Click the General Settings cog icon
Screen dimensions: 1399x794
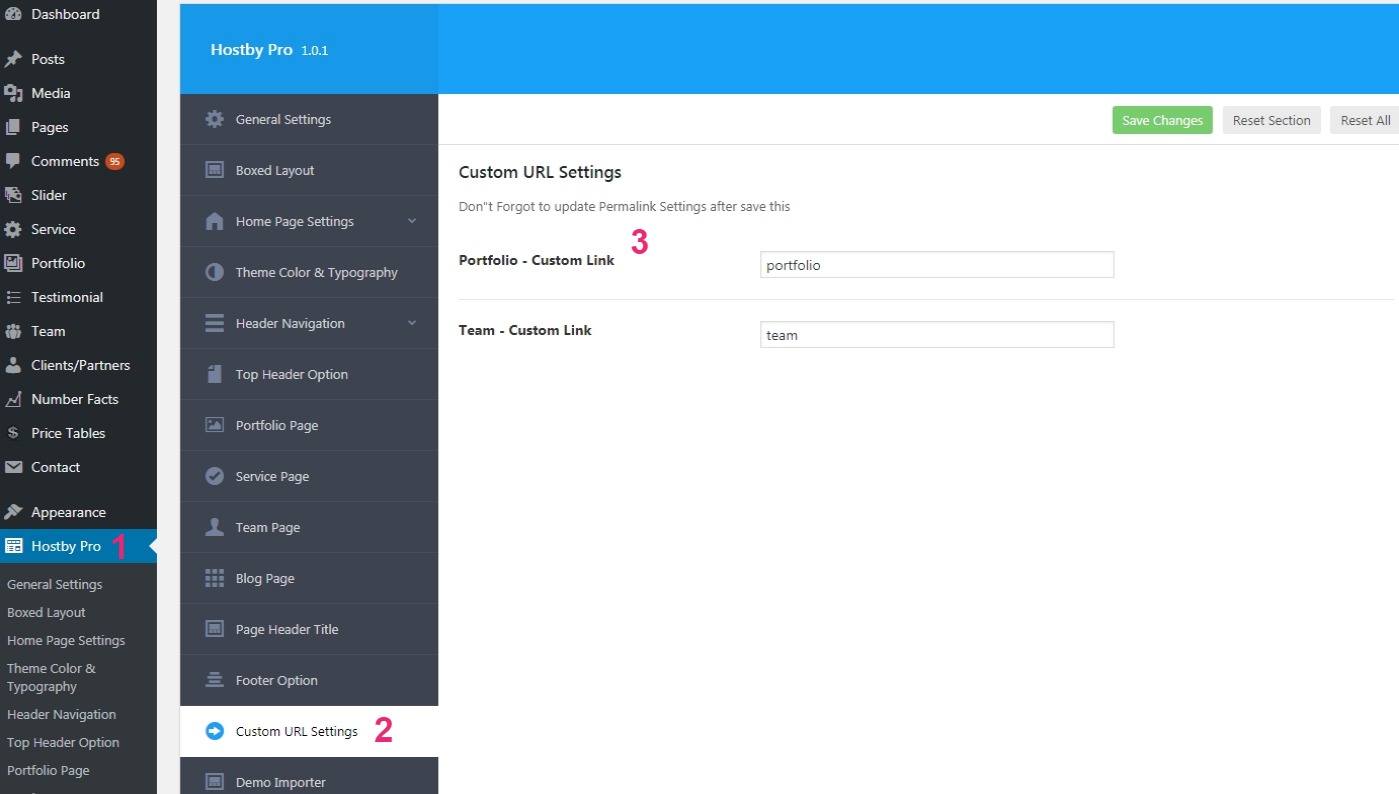tap(214, 119)
